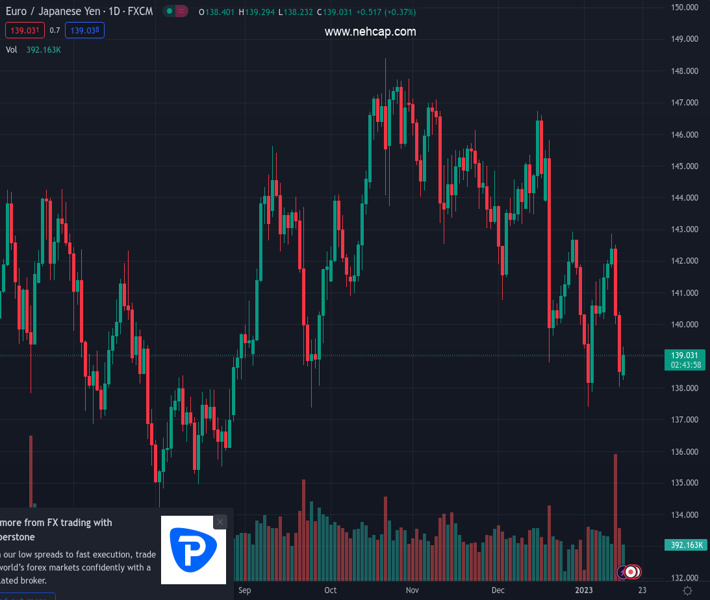This screenshot has width=710, height=600.
Task: Click the current price label 139.031
Action: pyautogui.click(x=686, y=355)
